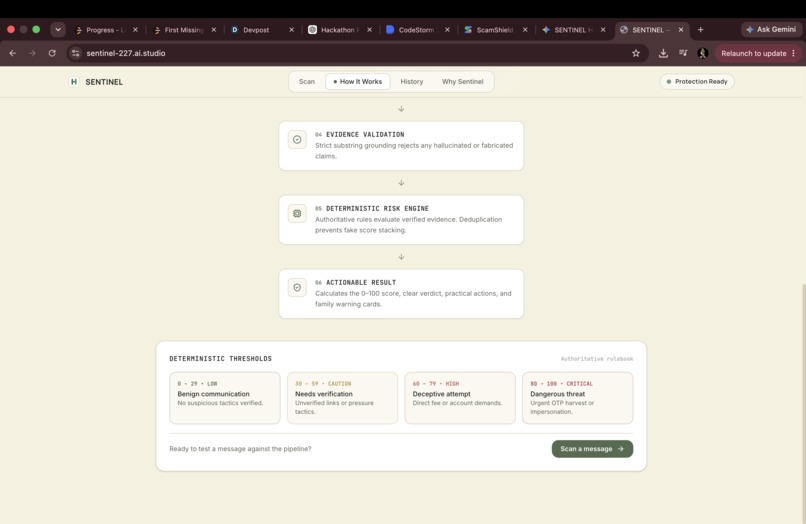Open a new browser tab
Screen dimensions: 806x524
tap(700, 30)
